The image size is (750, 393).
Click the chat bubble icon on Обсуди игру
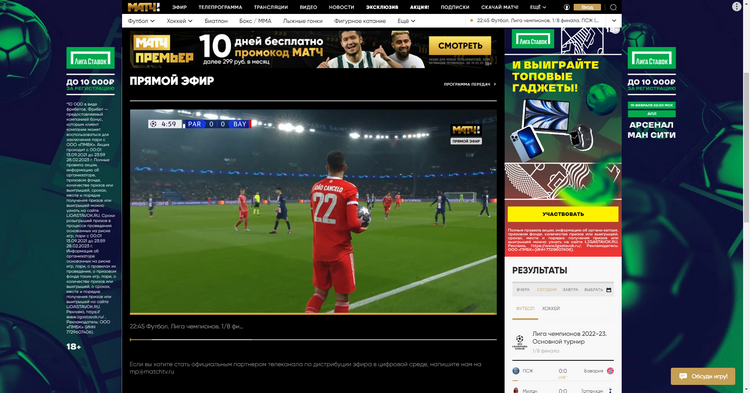coord(683,376)
